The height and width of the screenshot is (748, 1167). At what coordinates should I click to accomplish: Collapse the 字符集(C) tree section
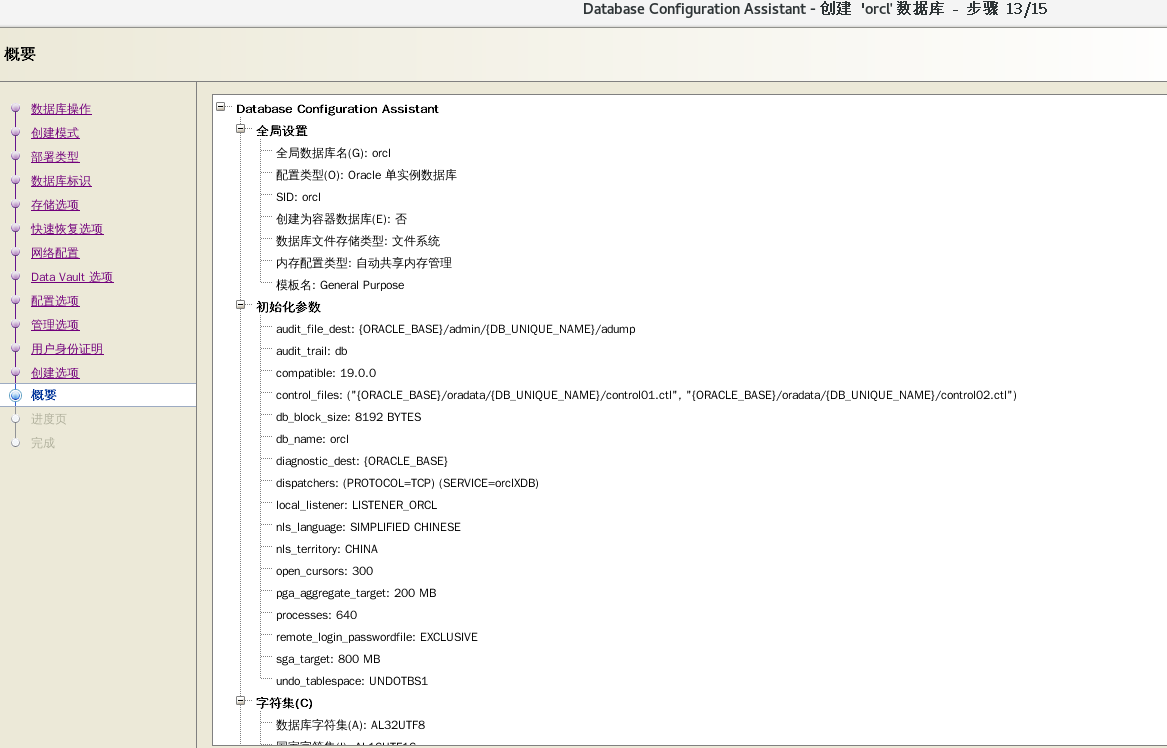point(240,700)
